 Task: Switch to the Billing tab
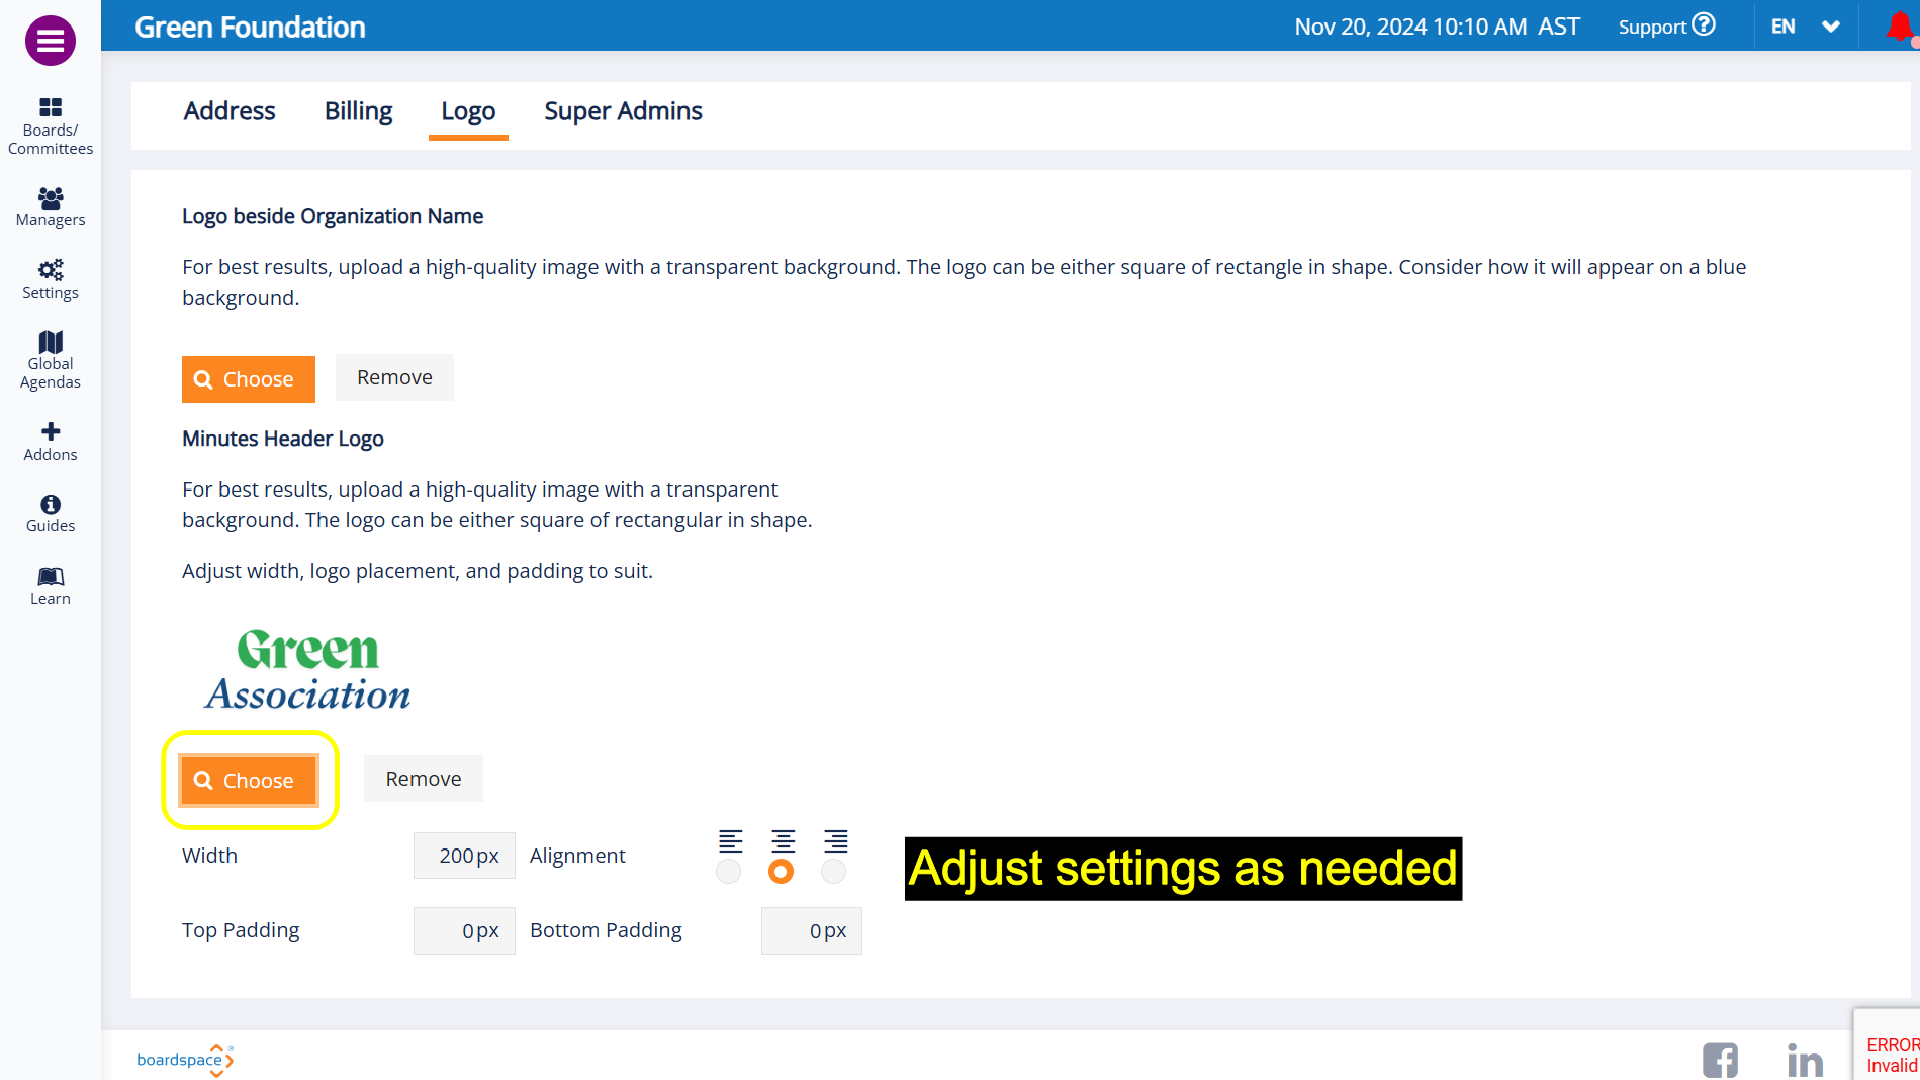click(x=358, y=111)
